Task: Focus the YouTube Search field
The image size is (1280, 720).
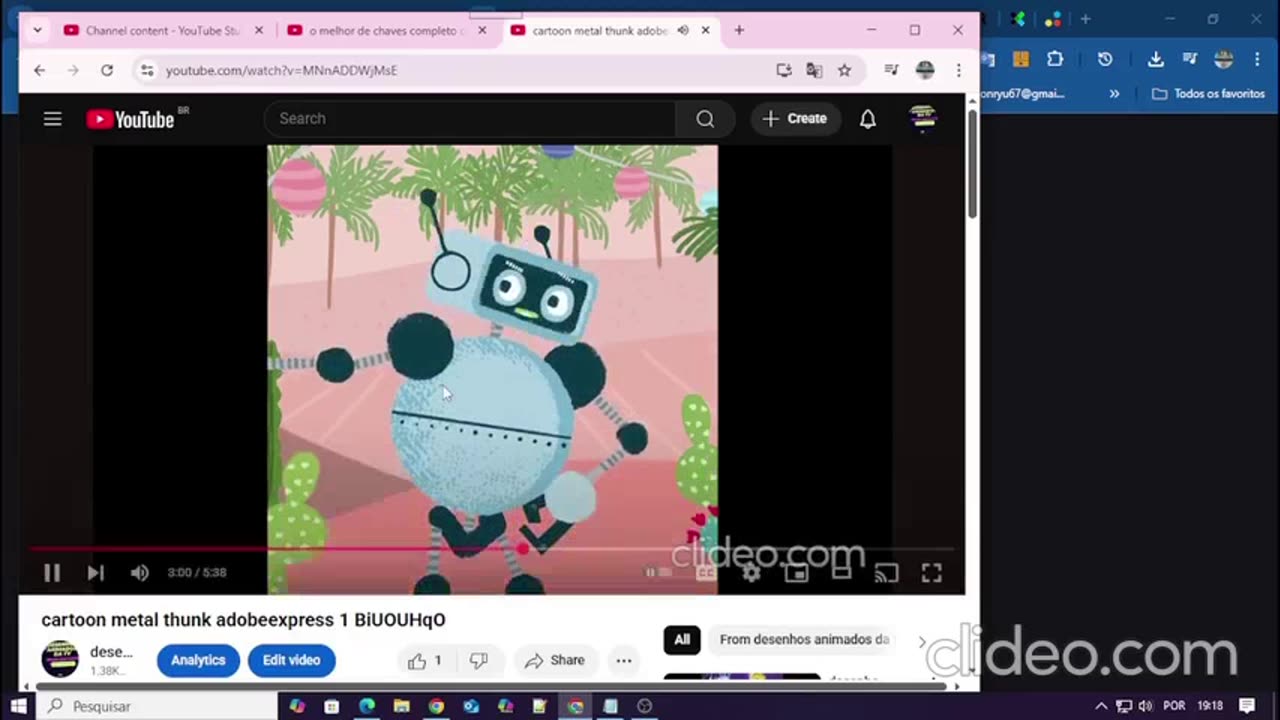Action: tap(470, 119)
